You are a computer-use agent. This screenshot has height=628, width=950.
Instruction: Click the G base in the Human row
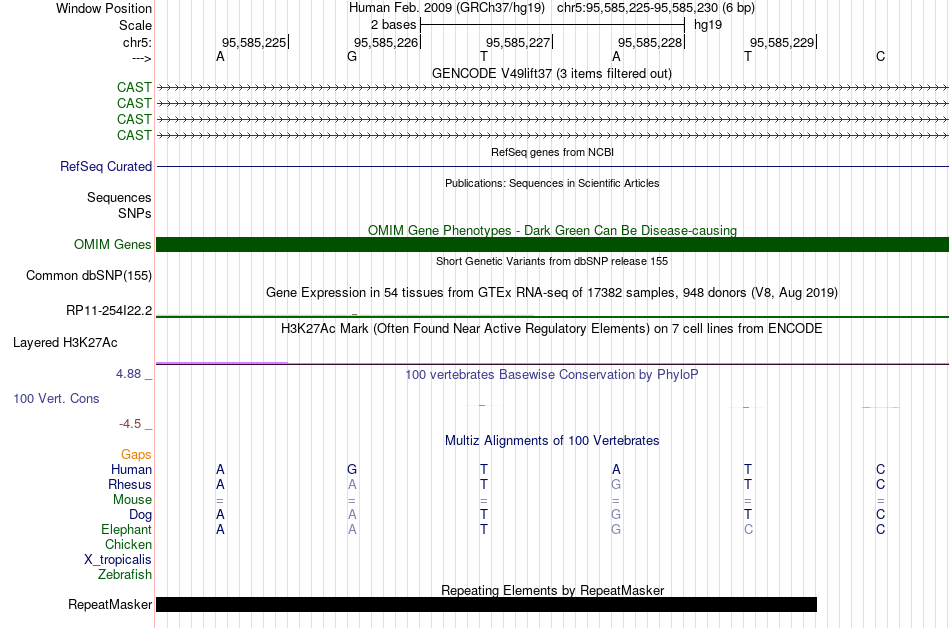tap(352, 469)
